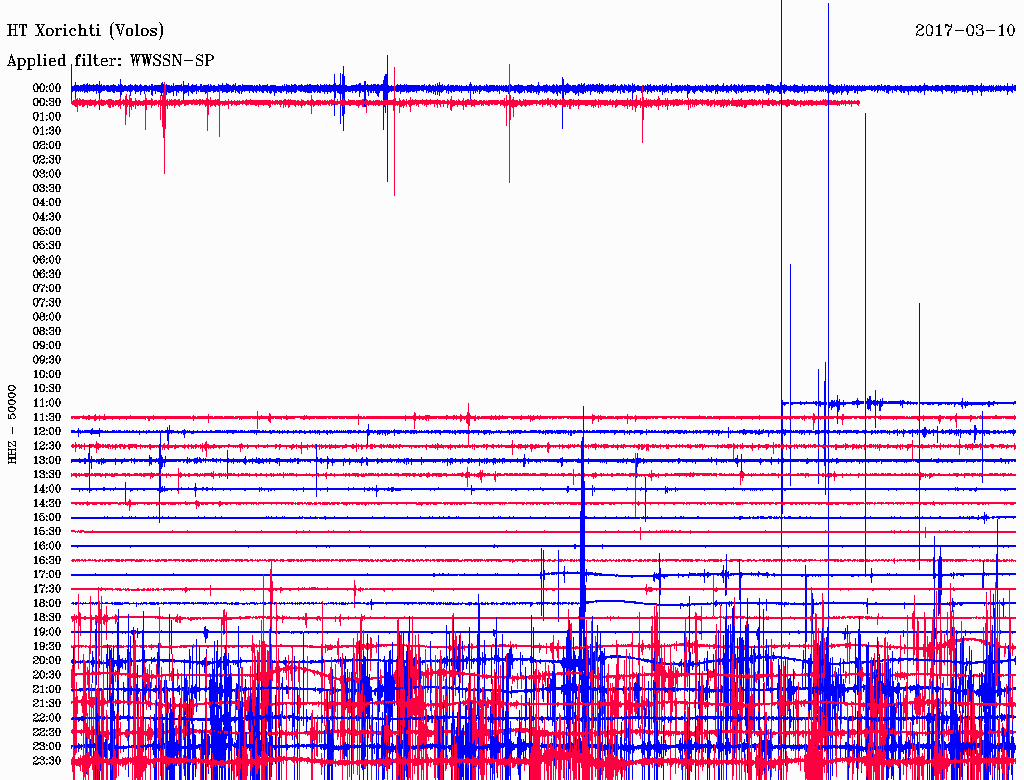Viewport: 1024px width, 780px height.
Task: Click the '11:30' time label
Action: tap(47, 417)
